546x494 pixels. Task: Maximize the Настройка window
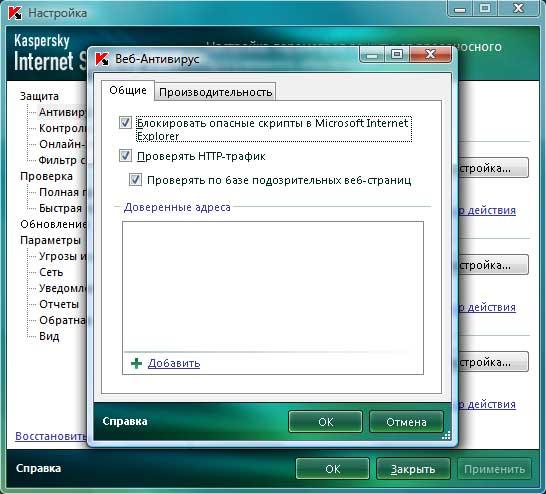[x=485, y=9]
